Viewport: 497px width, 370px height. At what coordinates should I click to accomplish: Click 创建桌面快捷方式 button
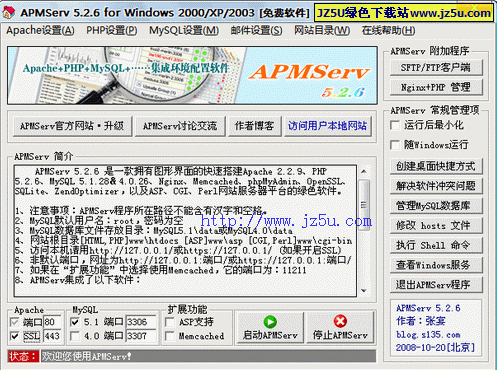(x=436, y=166)
